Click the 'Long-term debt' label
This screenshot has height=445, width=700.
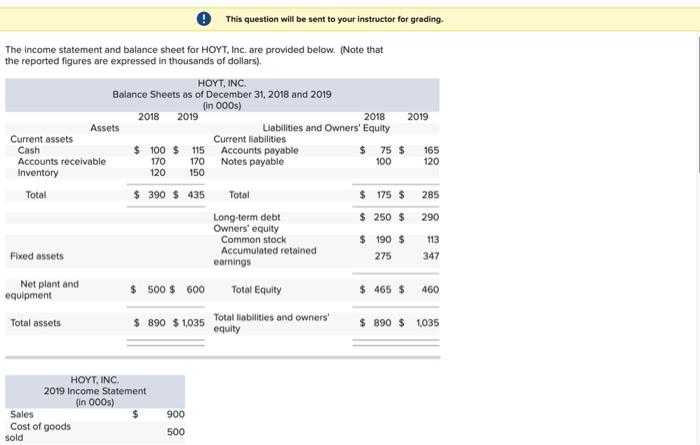click(x=247, y=217)
